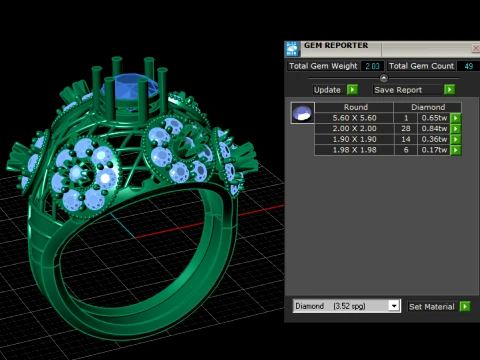Click the Total Gem Count label
This screenshot has width=480, height=360.
coord(421,66)
